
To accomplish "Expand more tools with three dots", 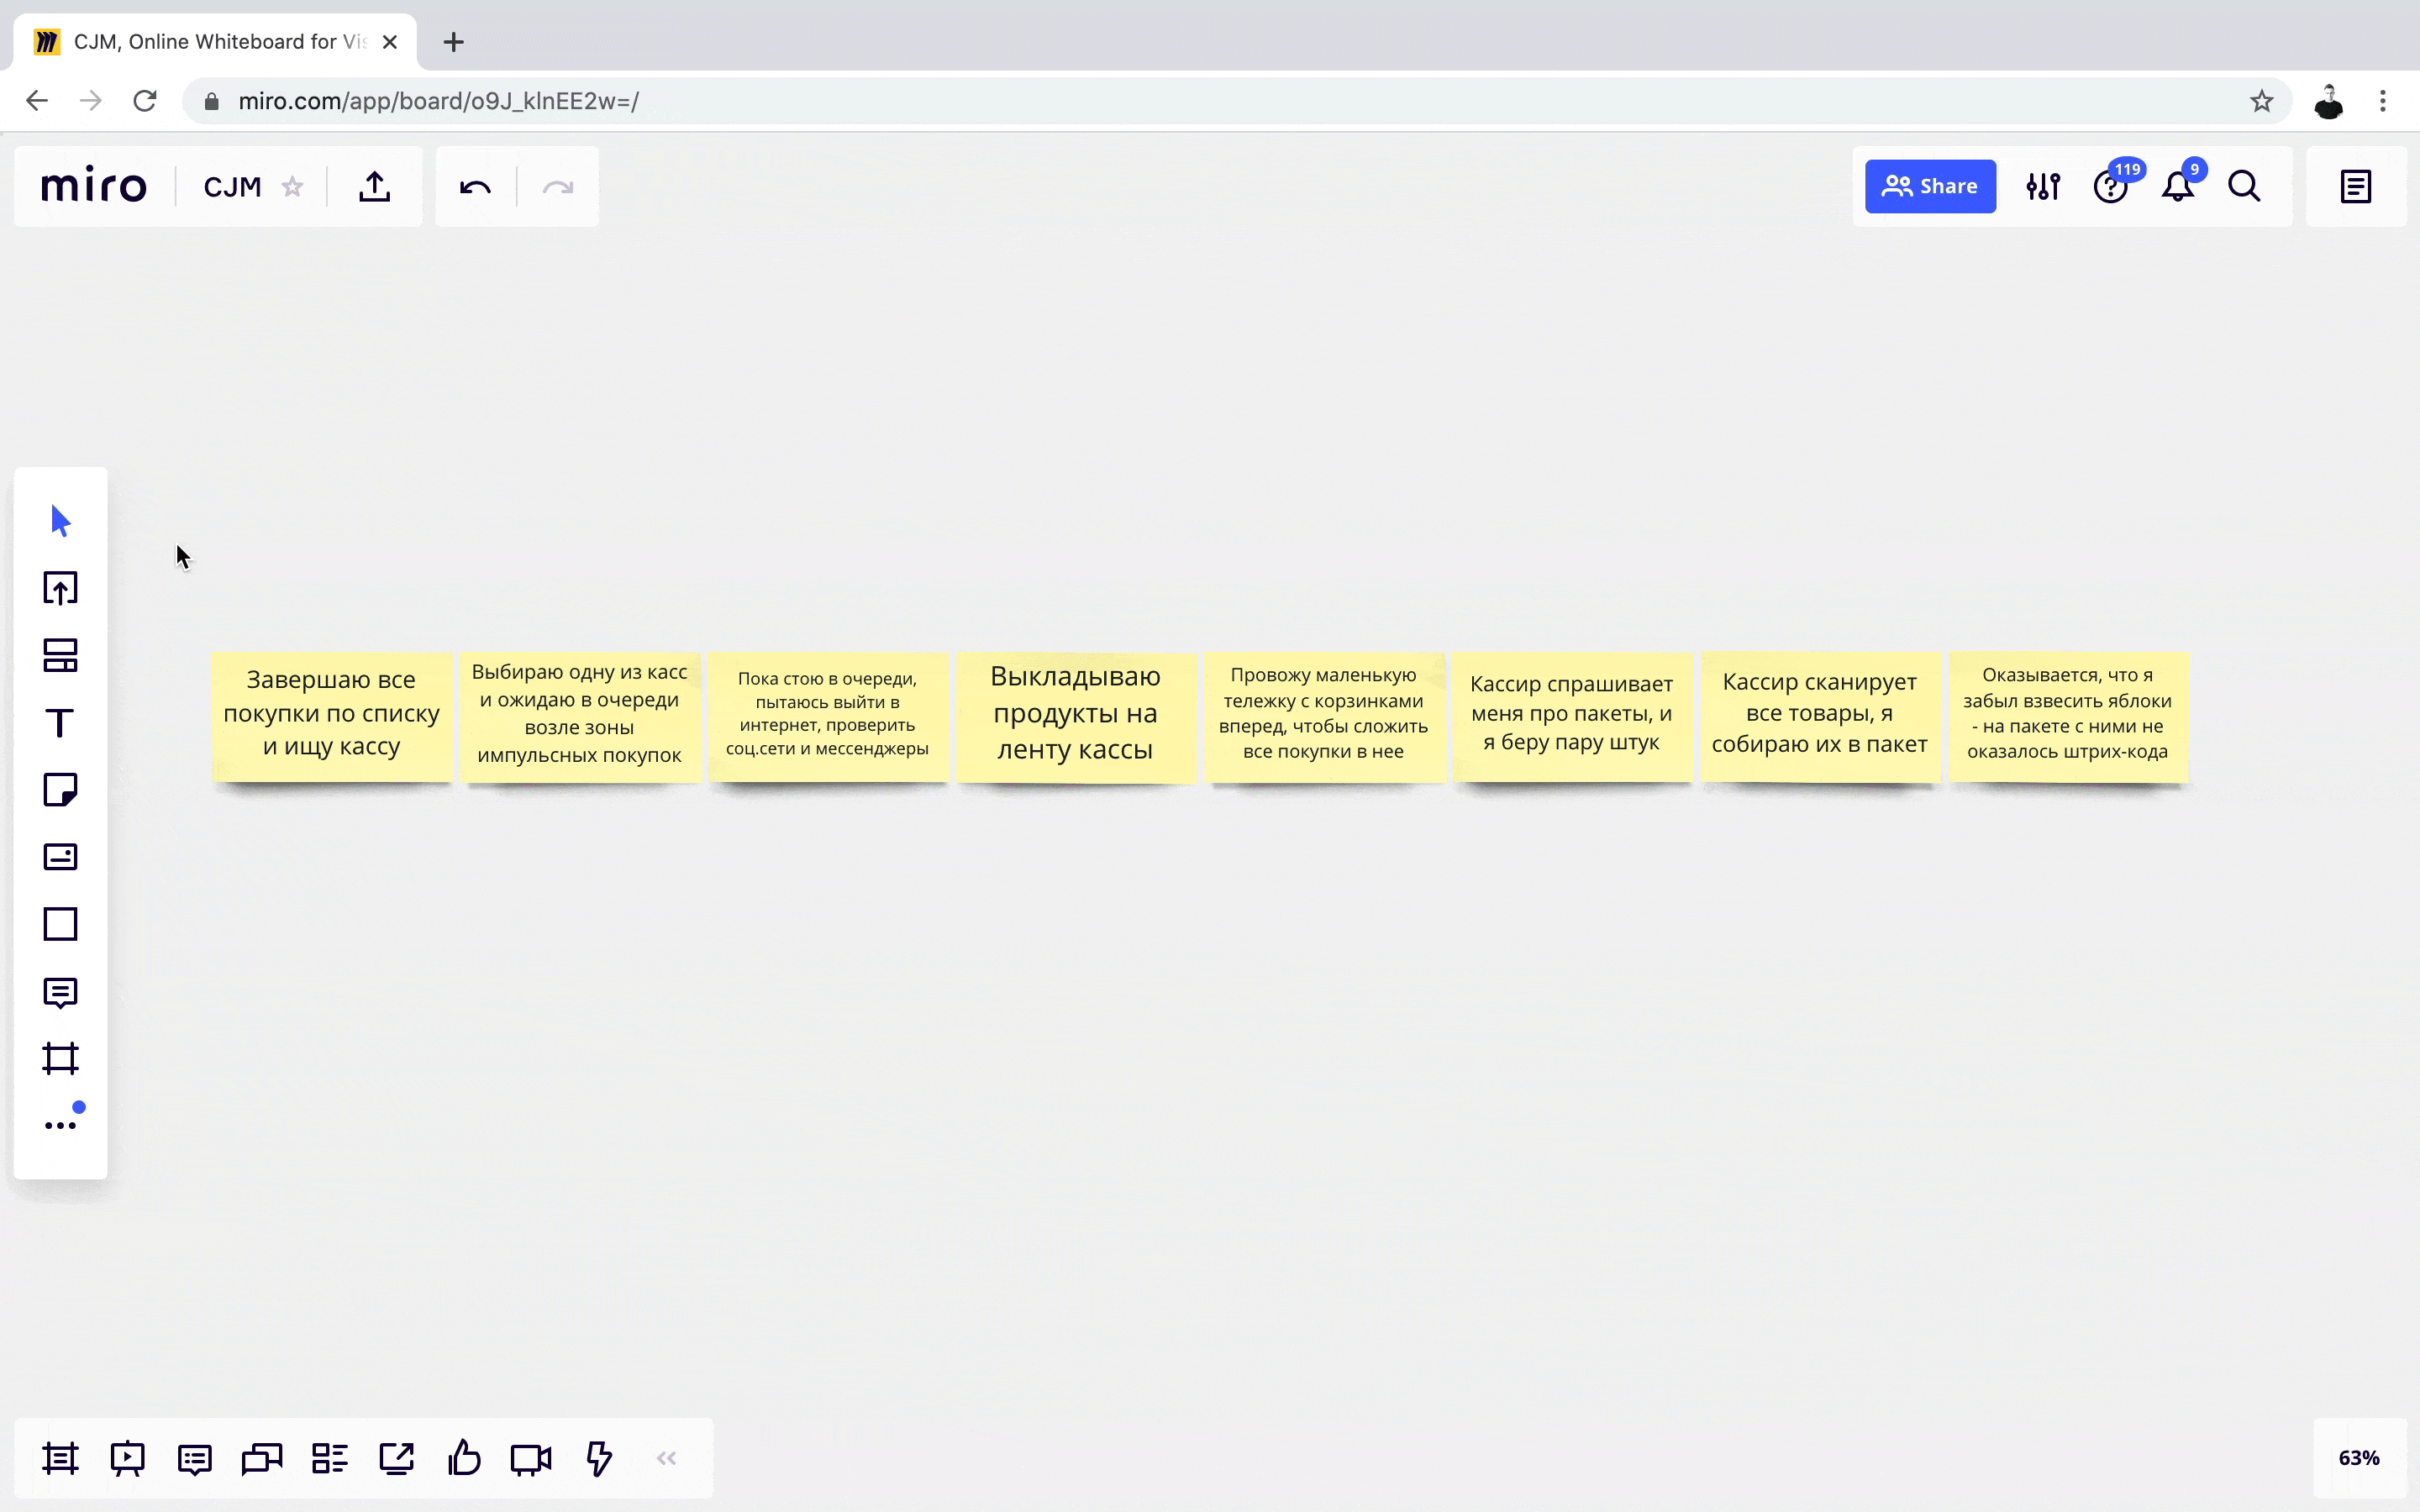I will pos(60,1125).
